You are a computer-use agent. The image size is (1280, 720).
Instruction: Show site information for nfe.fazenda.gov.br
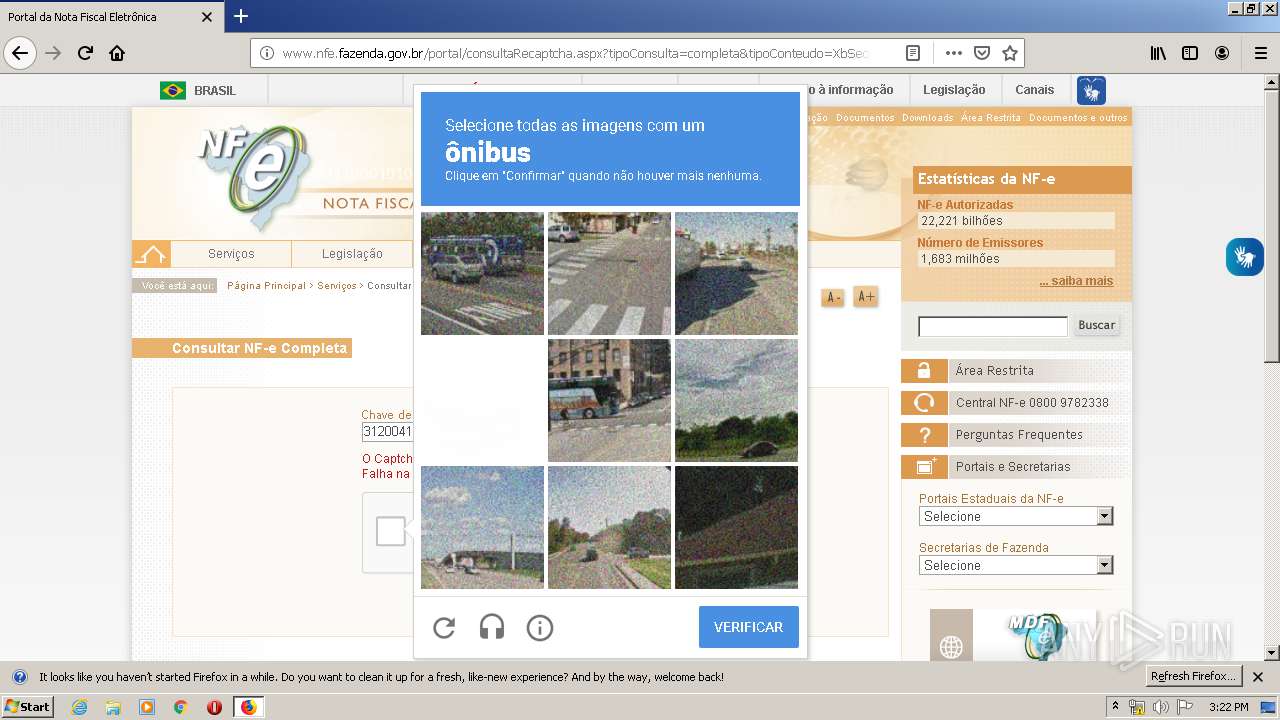[266, 53]
